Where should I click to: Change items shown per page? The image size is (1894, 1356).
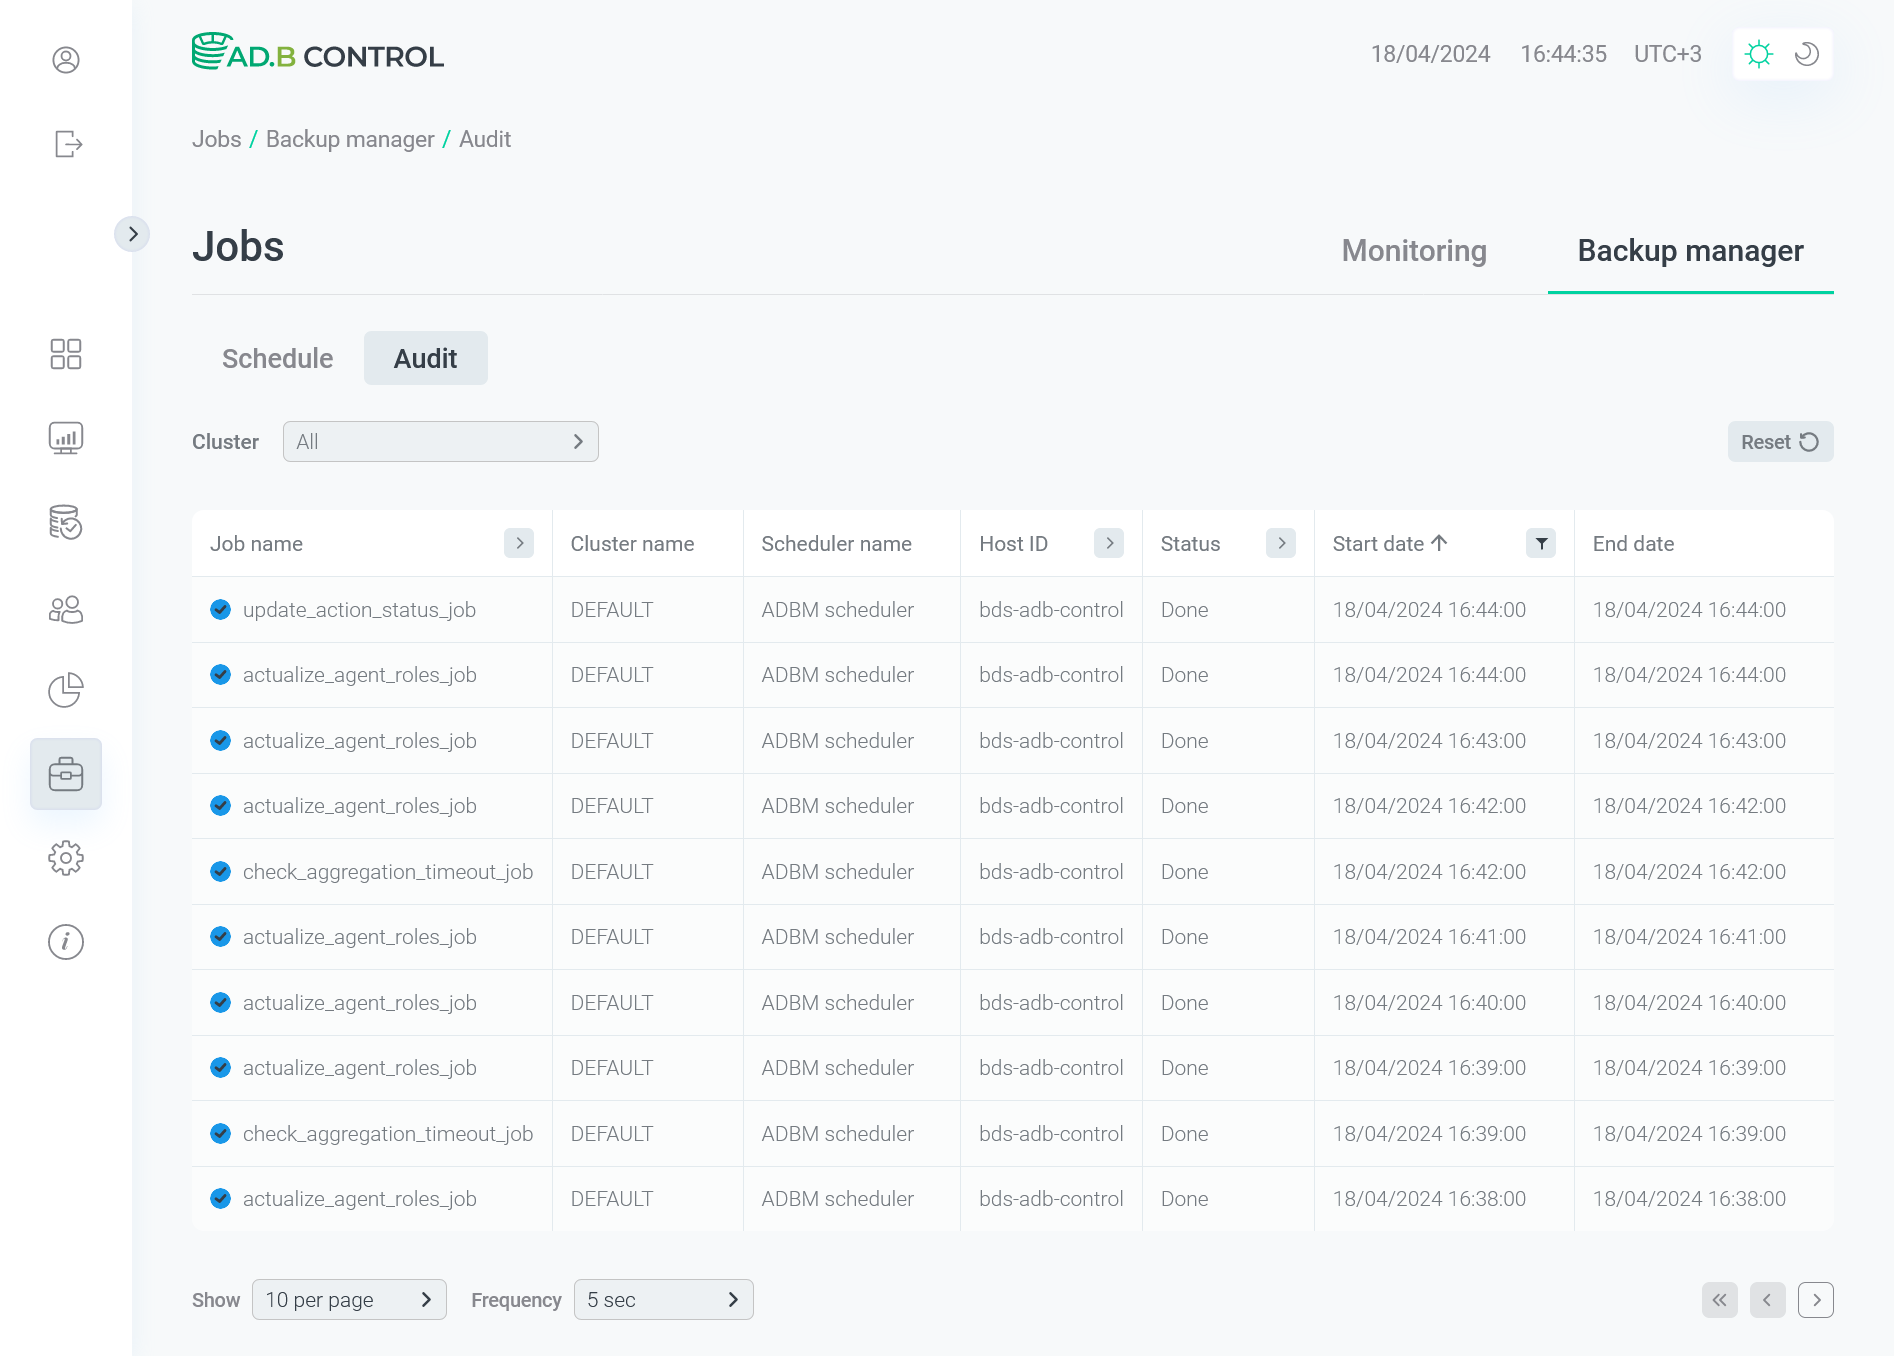click(x=349, y=1299)
